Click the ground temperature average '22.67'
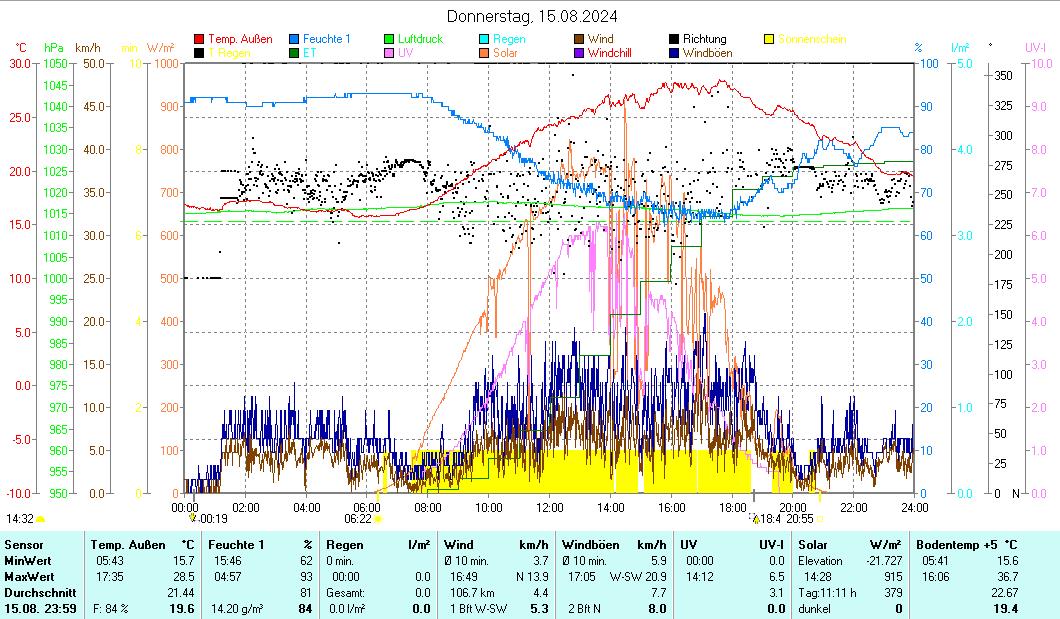The height and width of the screenshot is (619, 1060). coord(1005,593)
